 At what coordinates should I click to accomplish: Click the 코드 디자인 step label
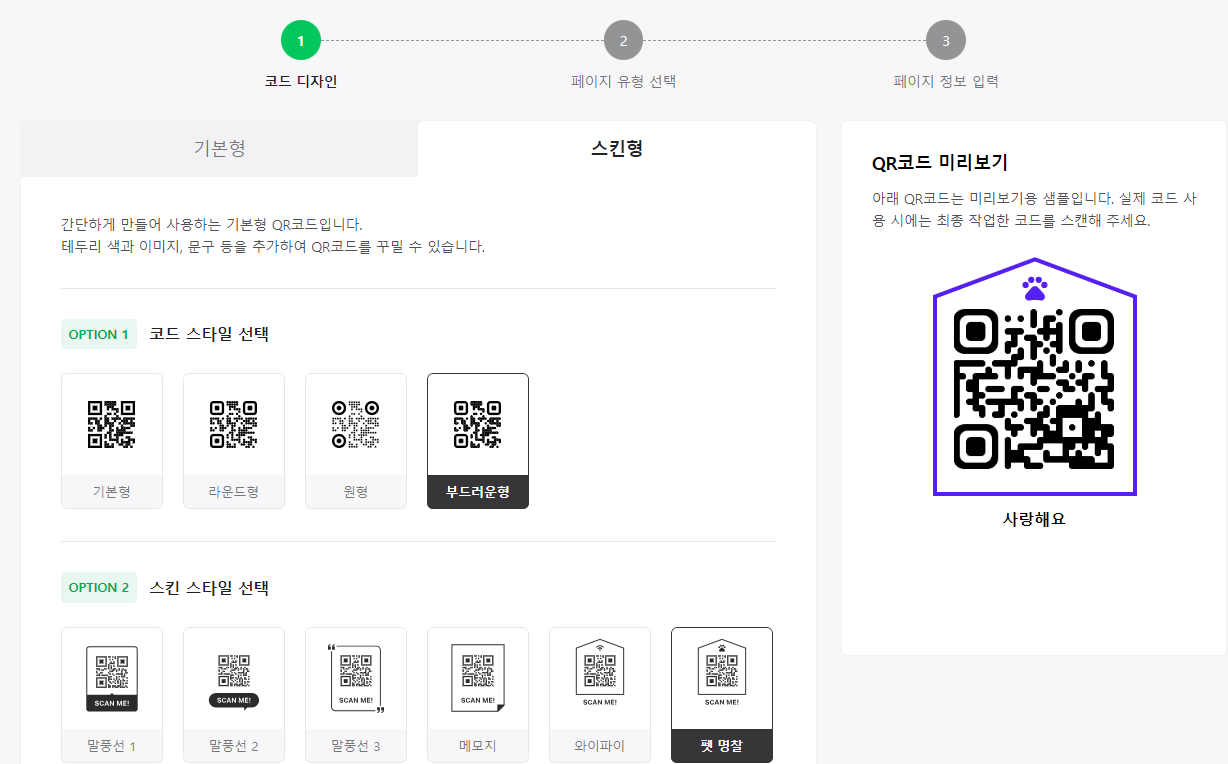(301, 82)
